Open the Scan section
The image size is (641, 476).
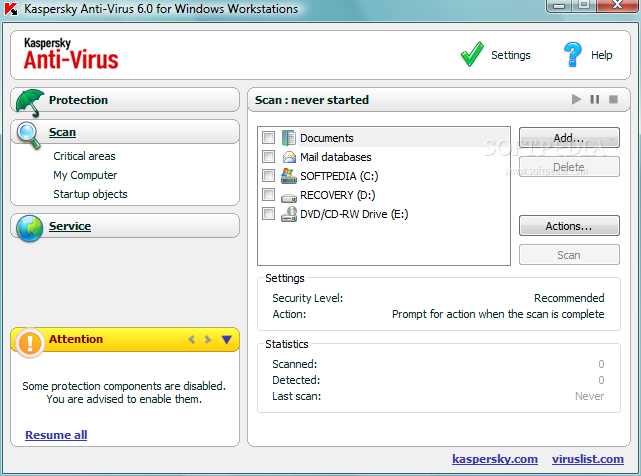pos(125,132)
